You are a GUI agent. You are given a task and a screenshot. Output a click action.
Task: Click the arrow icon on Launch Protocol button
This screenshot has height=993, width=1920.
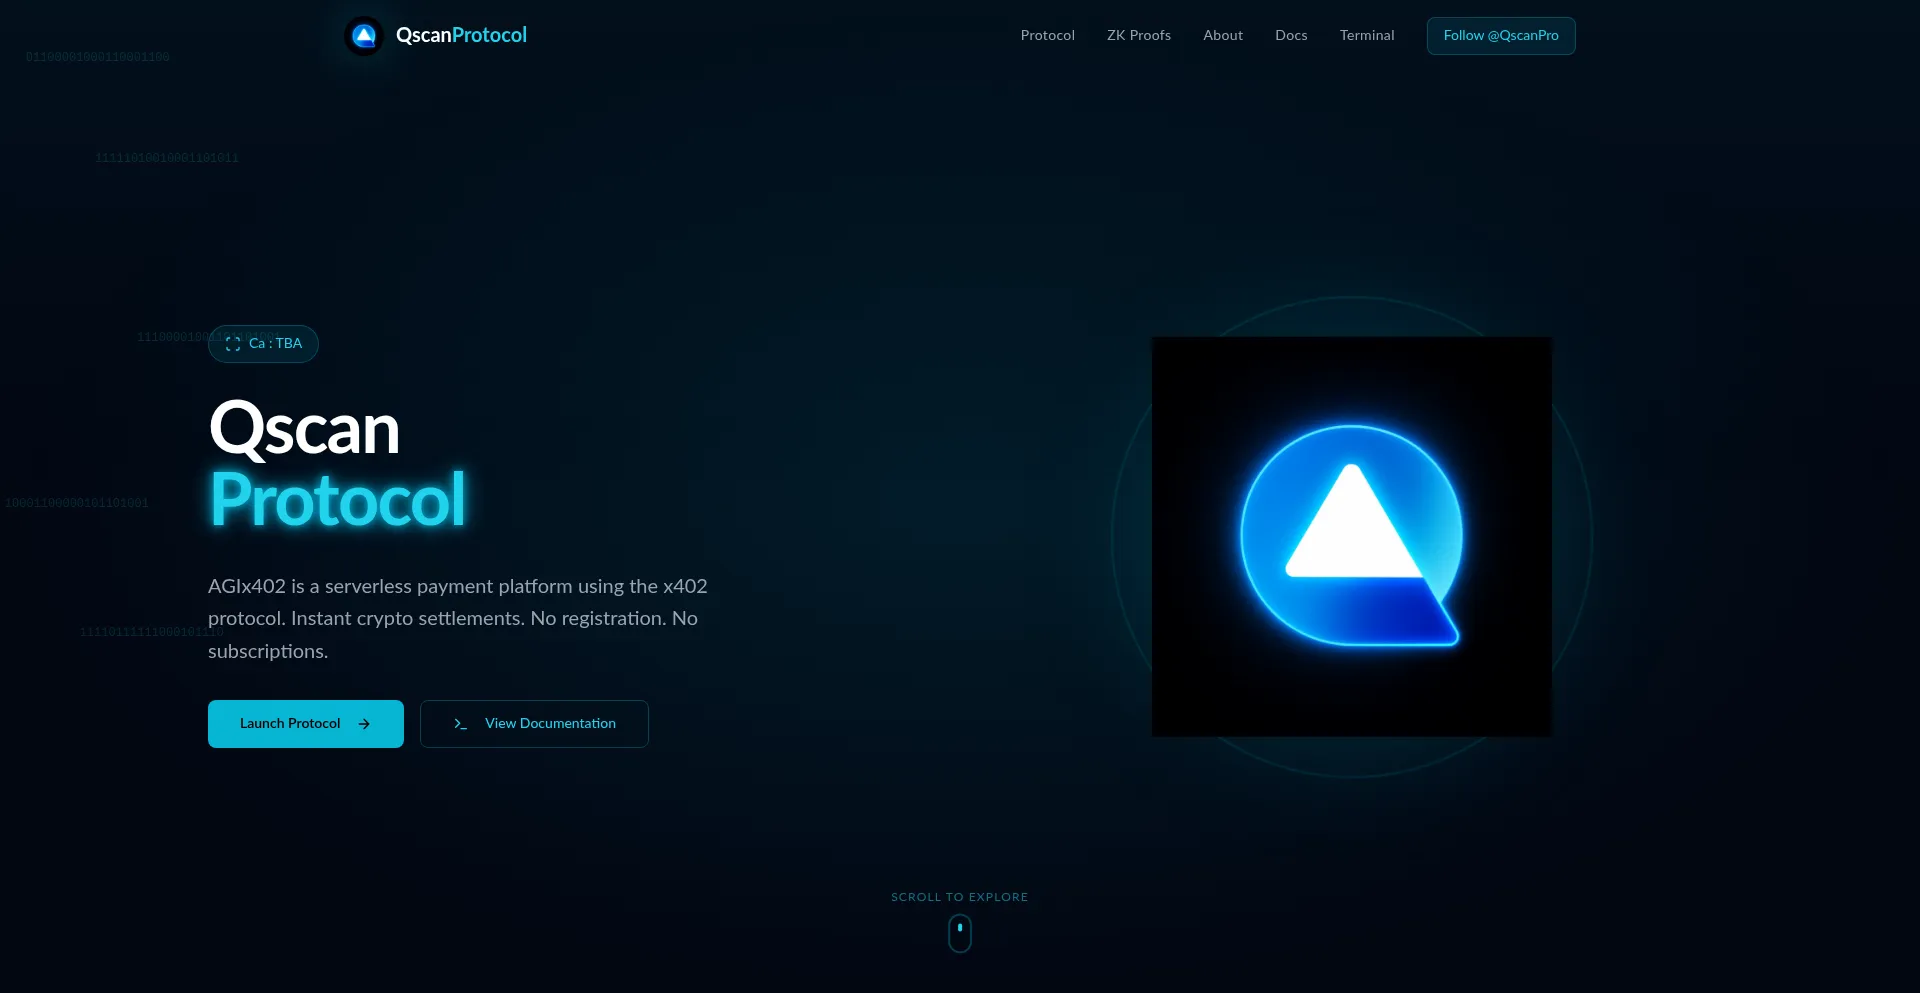click(363, 723)
